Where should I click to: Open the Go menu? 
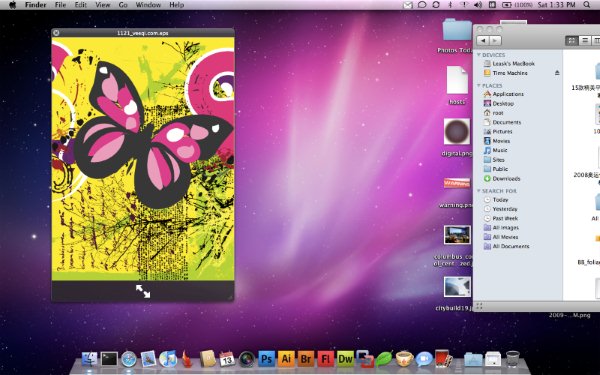(123, 5)
